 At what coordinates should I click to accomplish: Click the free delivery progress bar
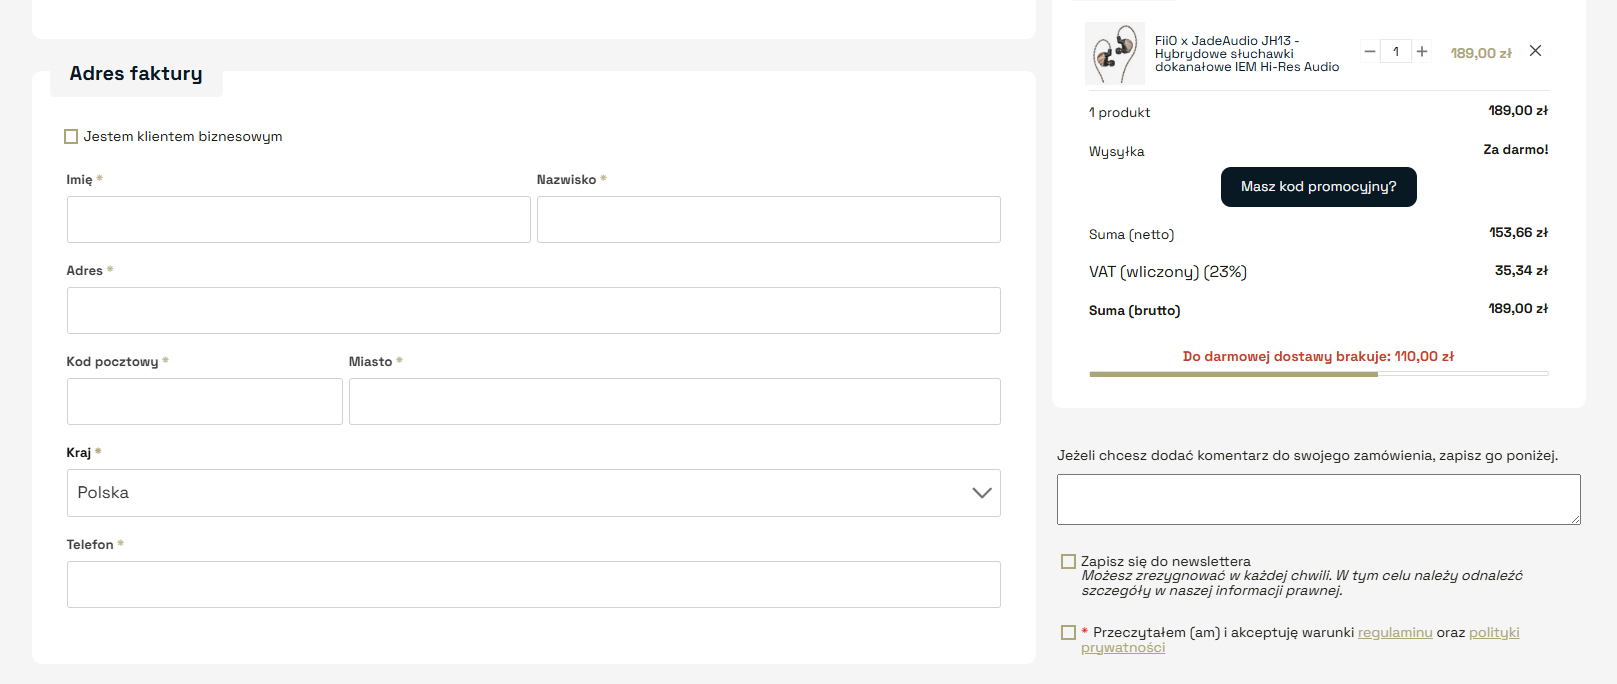point(1318,374)
